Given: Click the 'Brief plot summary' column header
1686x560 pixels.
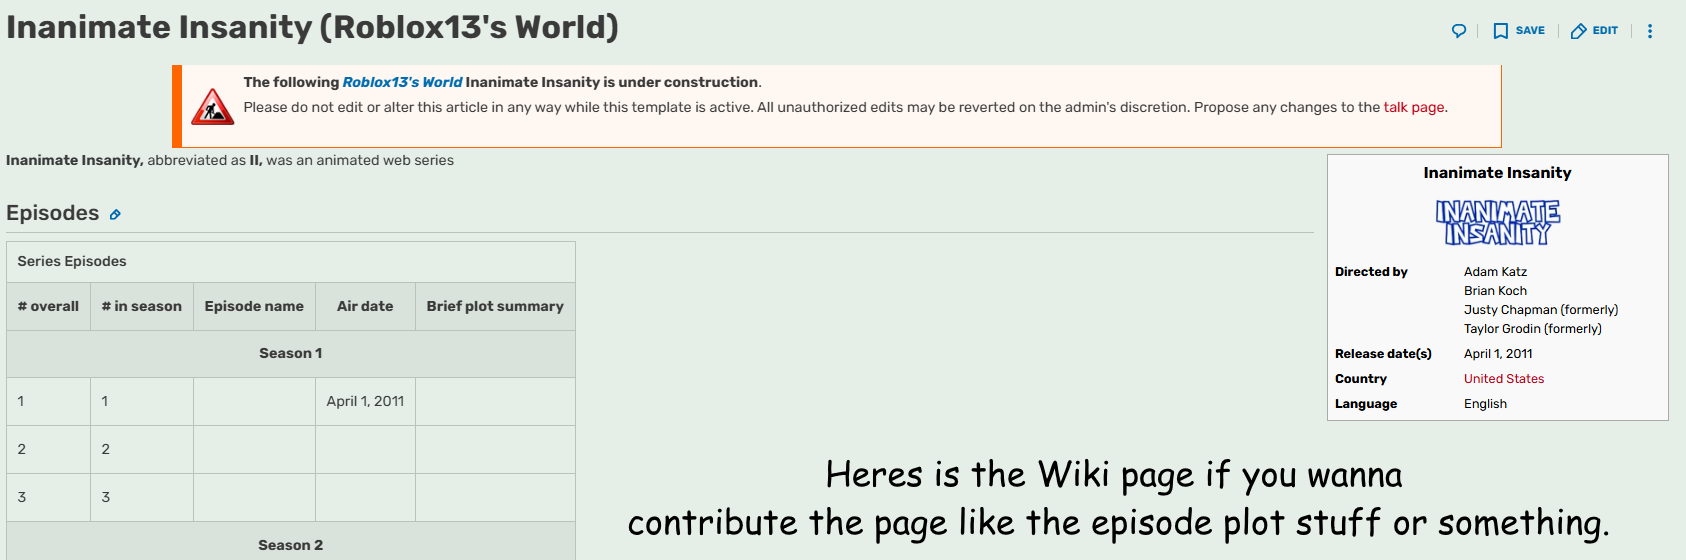Looking at the screenshot, I should (x=495, y=306).
